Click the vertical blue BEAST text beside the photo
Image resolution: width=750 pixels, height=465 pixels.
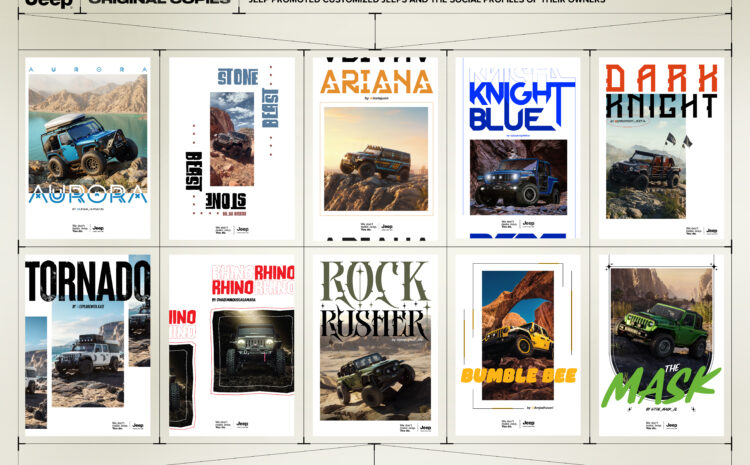coord(270,107)
